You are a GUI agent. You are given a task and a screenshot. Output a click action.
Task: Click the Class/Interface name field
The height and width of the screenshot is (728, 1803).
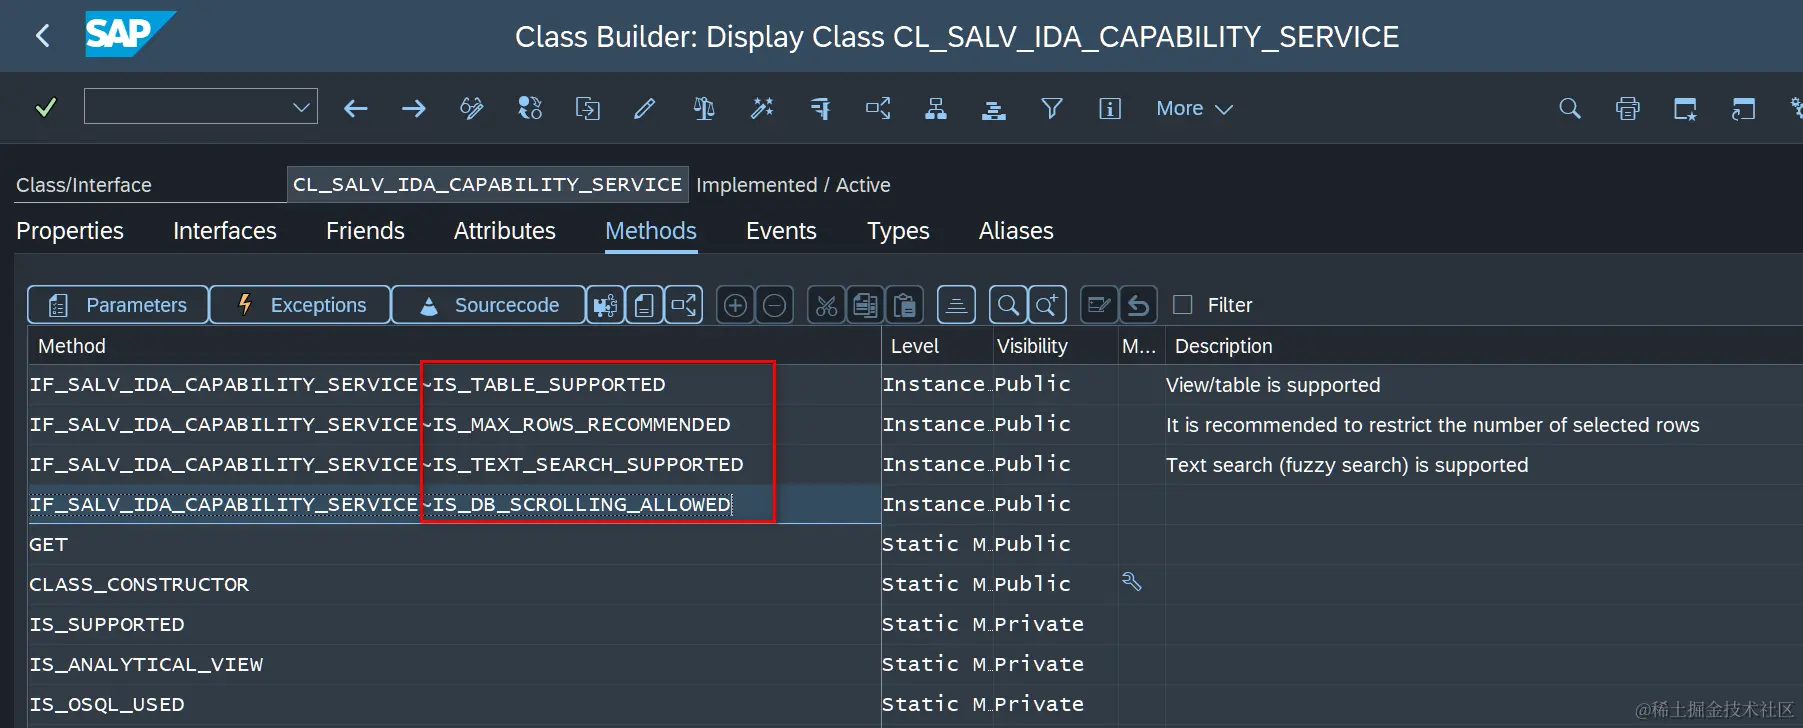[488, 184]
